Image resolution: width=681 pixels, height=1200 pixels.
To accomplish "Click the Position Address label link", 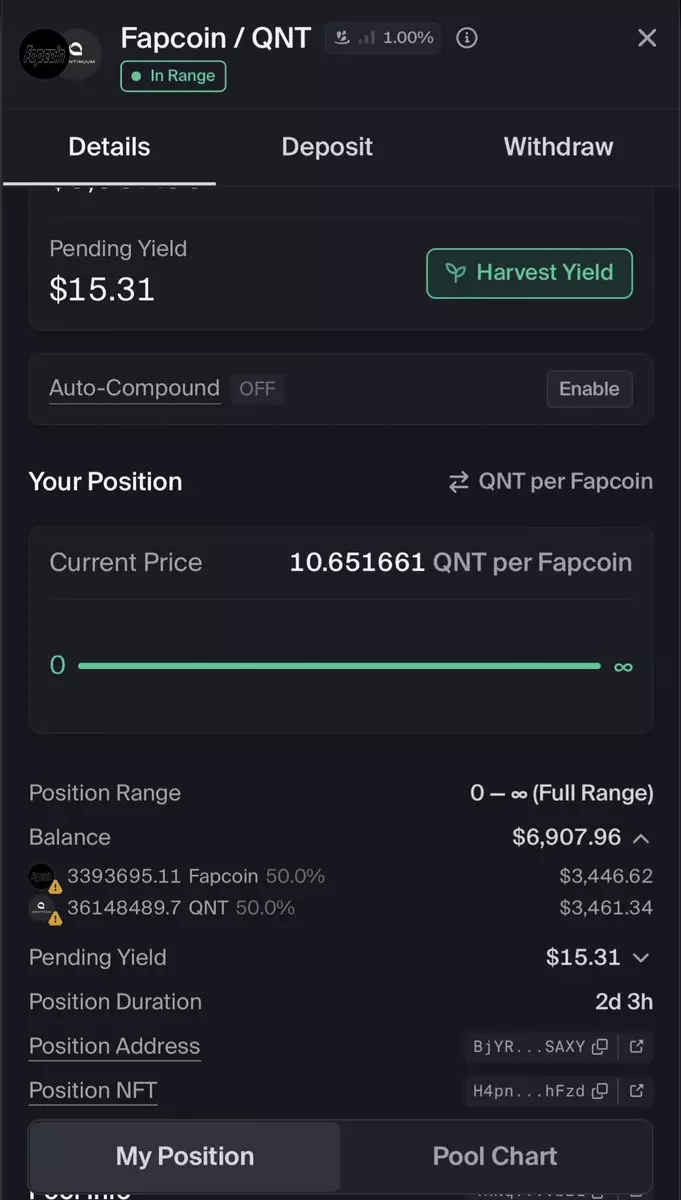I will [x=114, y=1046].
